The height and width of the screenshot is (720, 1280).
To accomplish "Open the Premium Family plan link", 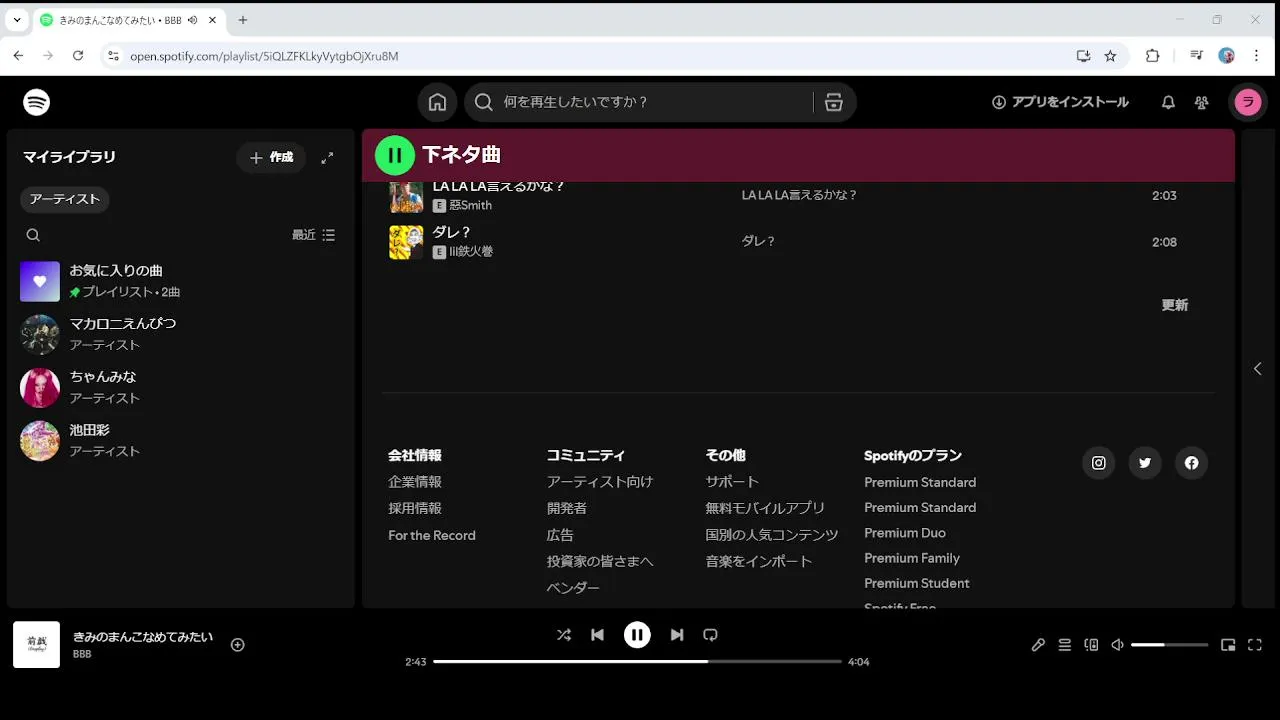I will coord(912,558).
